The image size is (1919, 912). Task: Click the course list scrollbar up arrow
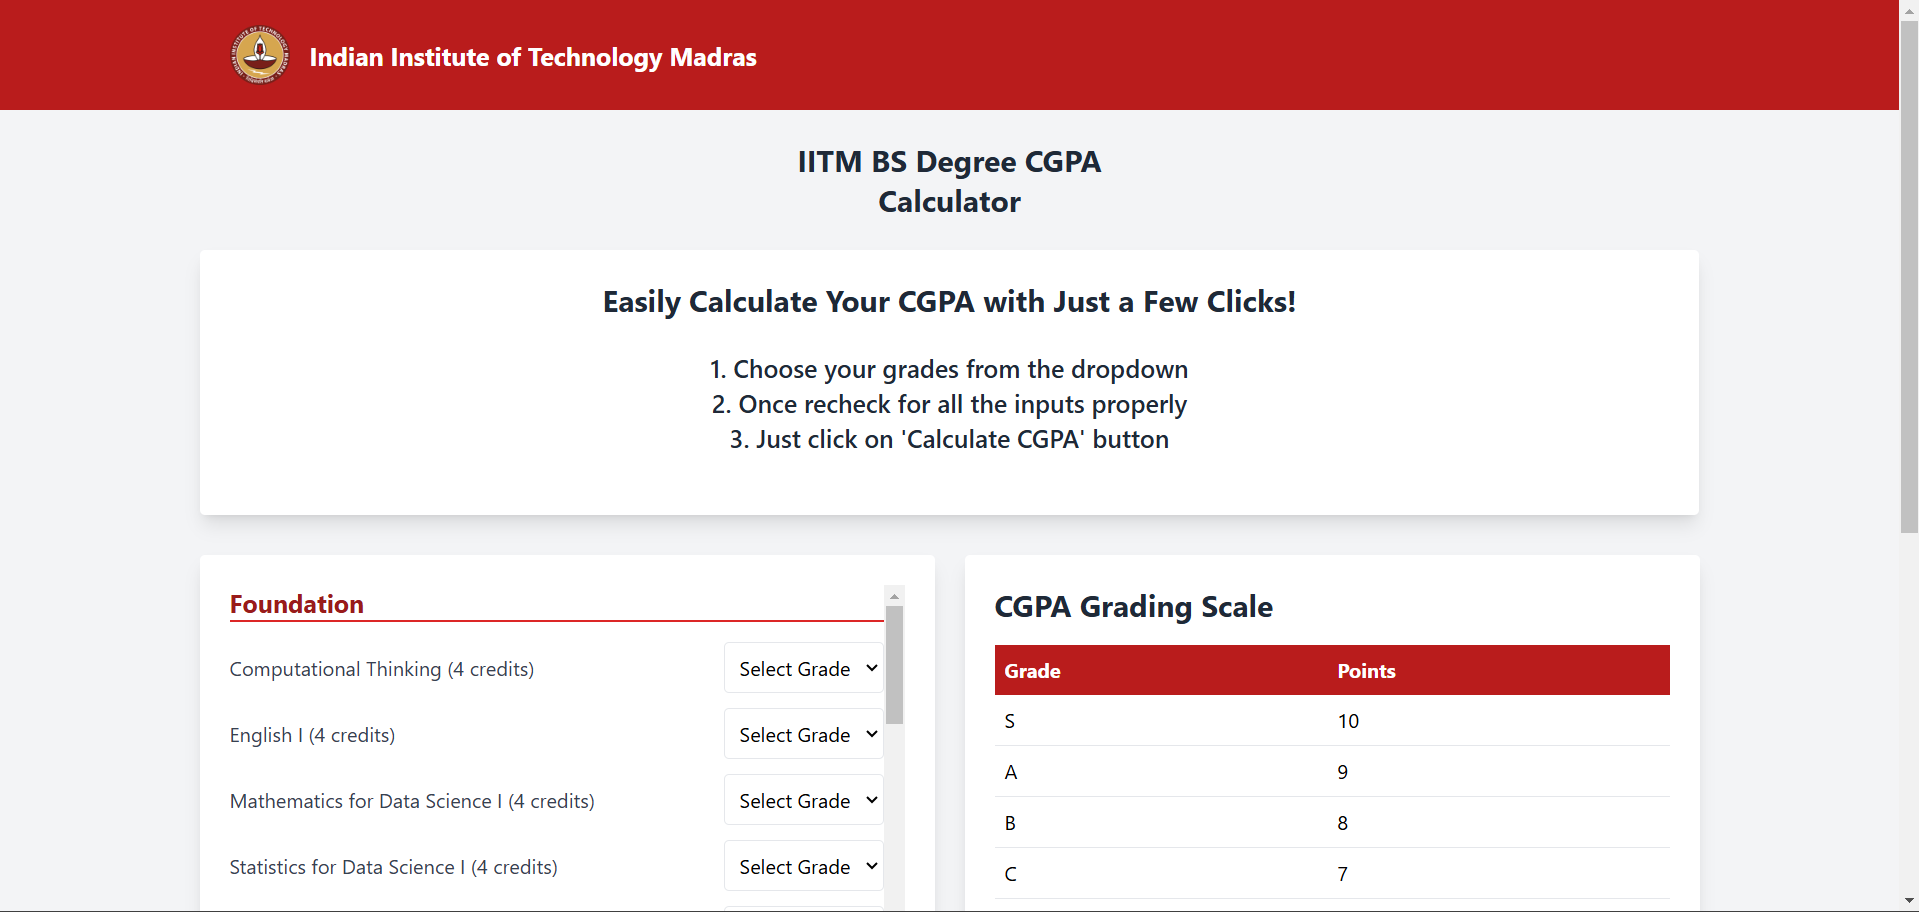pos(894,595)
